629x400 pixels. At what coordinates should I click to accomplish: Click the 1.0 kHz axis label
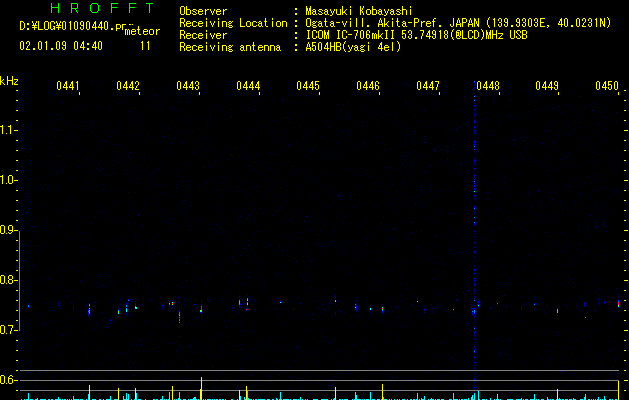click(x=8, y=180)
